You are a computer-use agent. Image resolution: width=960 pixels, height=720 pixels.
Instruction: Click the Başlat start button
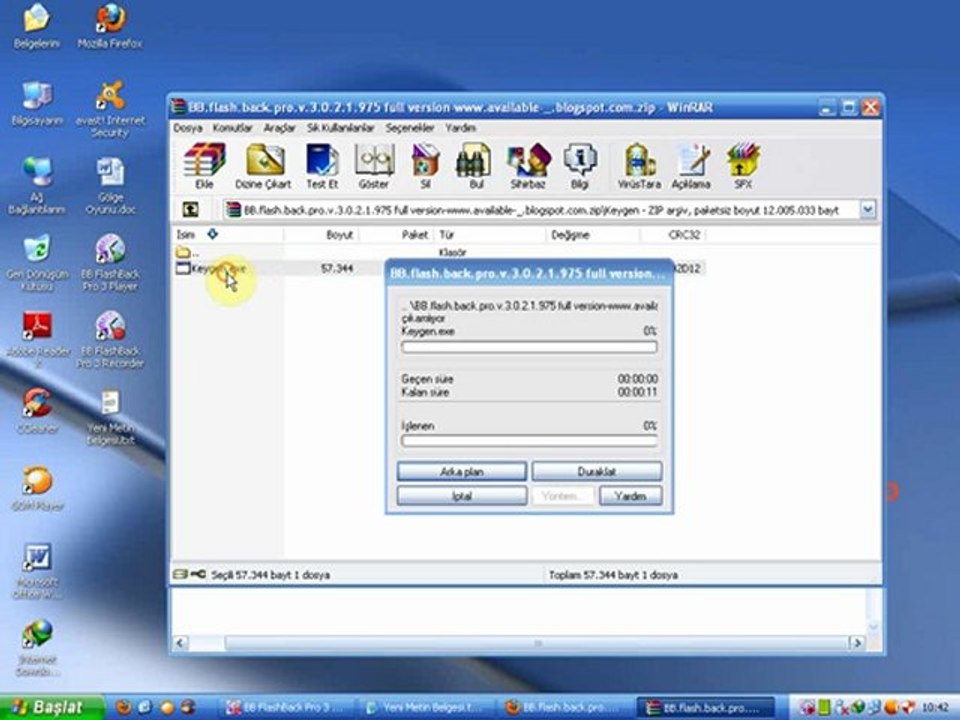click(x=49, y=707)
